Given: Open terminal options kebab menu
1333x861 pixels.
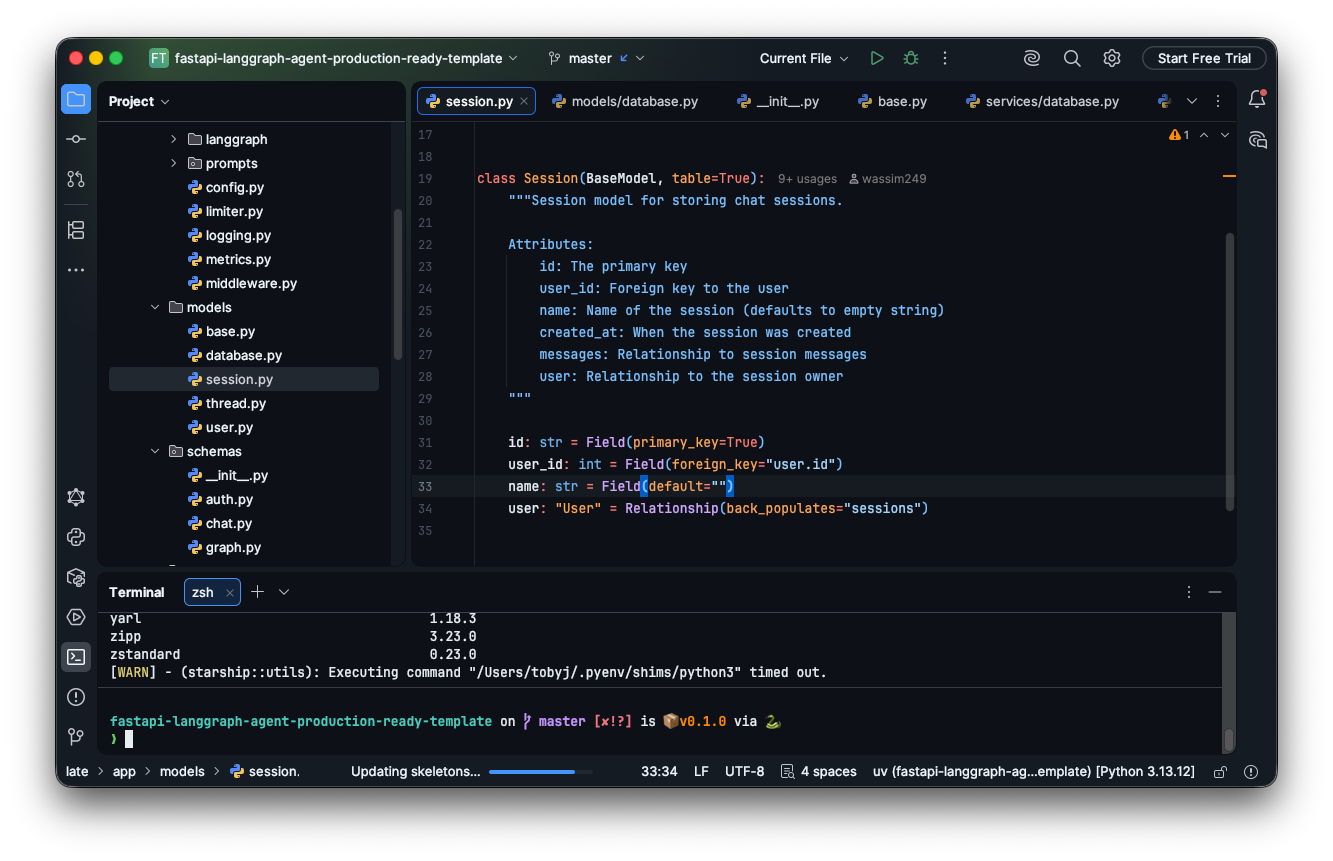Looking at the screenshot, I should point(1189,592).
